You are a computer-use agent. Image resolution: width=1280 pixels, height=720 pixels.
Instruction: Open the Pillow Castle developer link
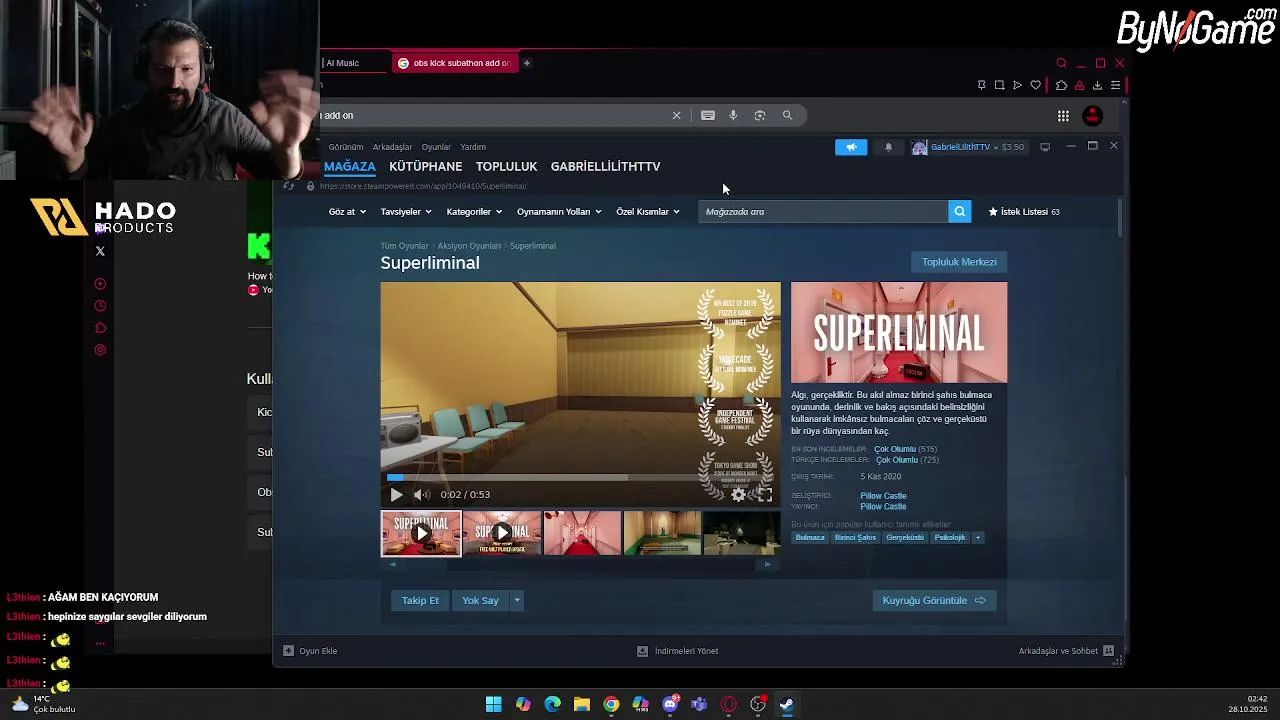coord(883,495)
